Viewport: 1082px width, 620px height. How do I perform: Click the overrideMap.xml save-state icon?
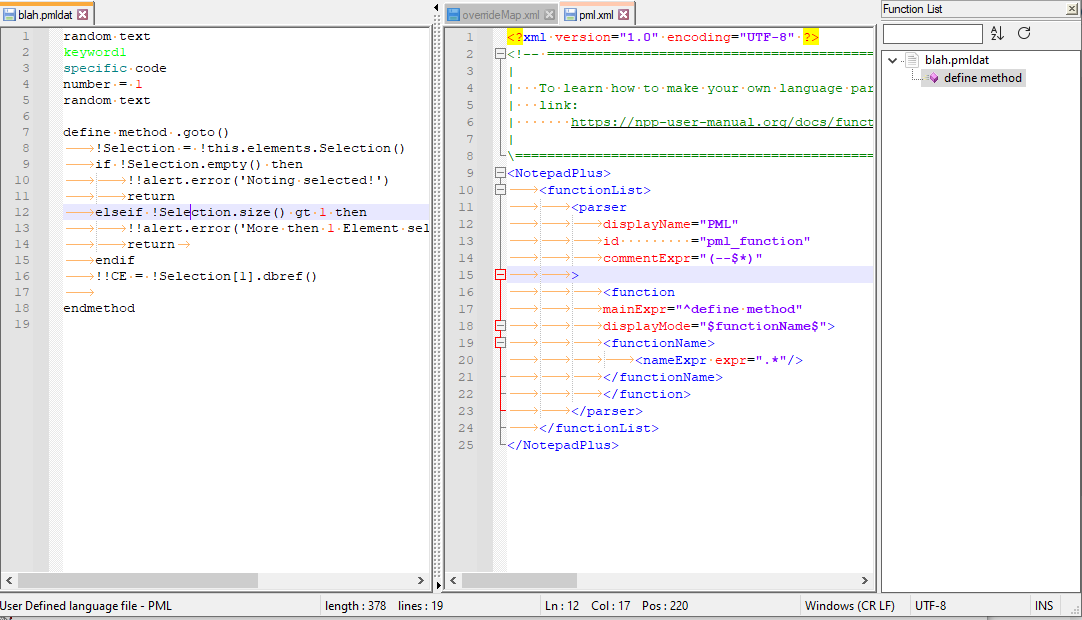pyautogui.click(x=453, y=14)
